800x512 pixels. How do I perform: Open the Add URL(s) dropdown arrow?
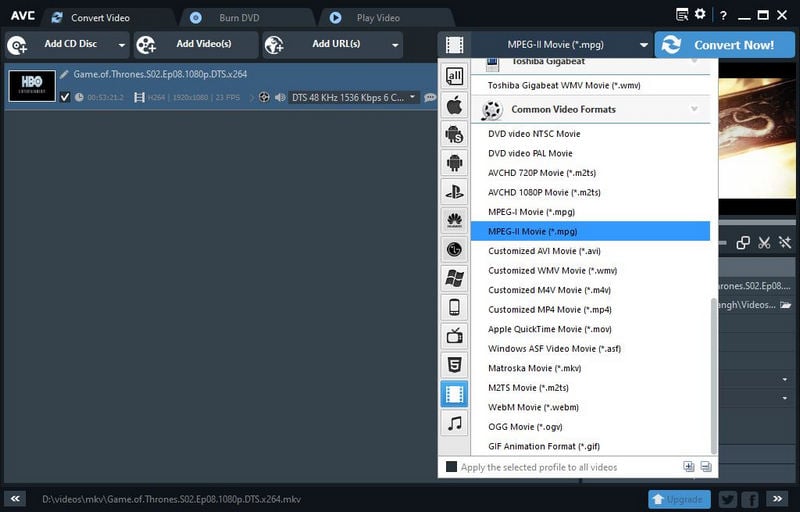click(x=395, y=45)
